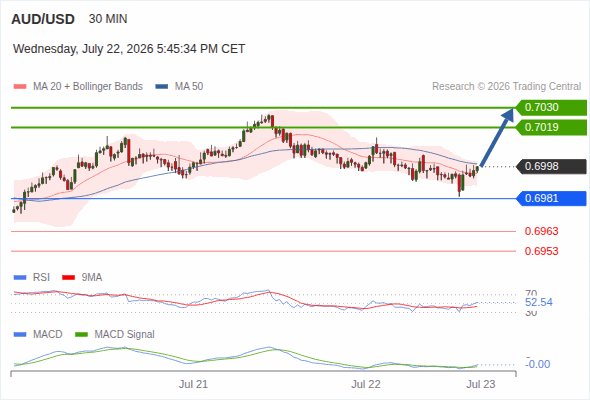Select the 0.6998 current price tag
Screen dimensions: 590x400
[551, 166]
